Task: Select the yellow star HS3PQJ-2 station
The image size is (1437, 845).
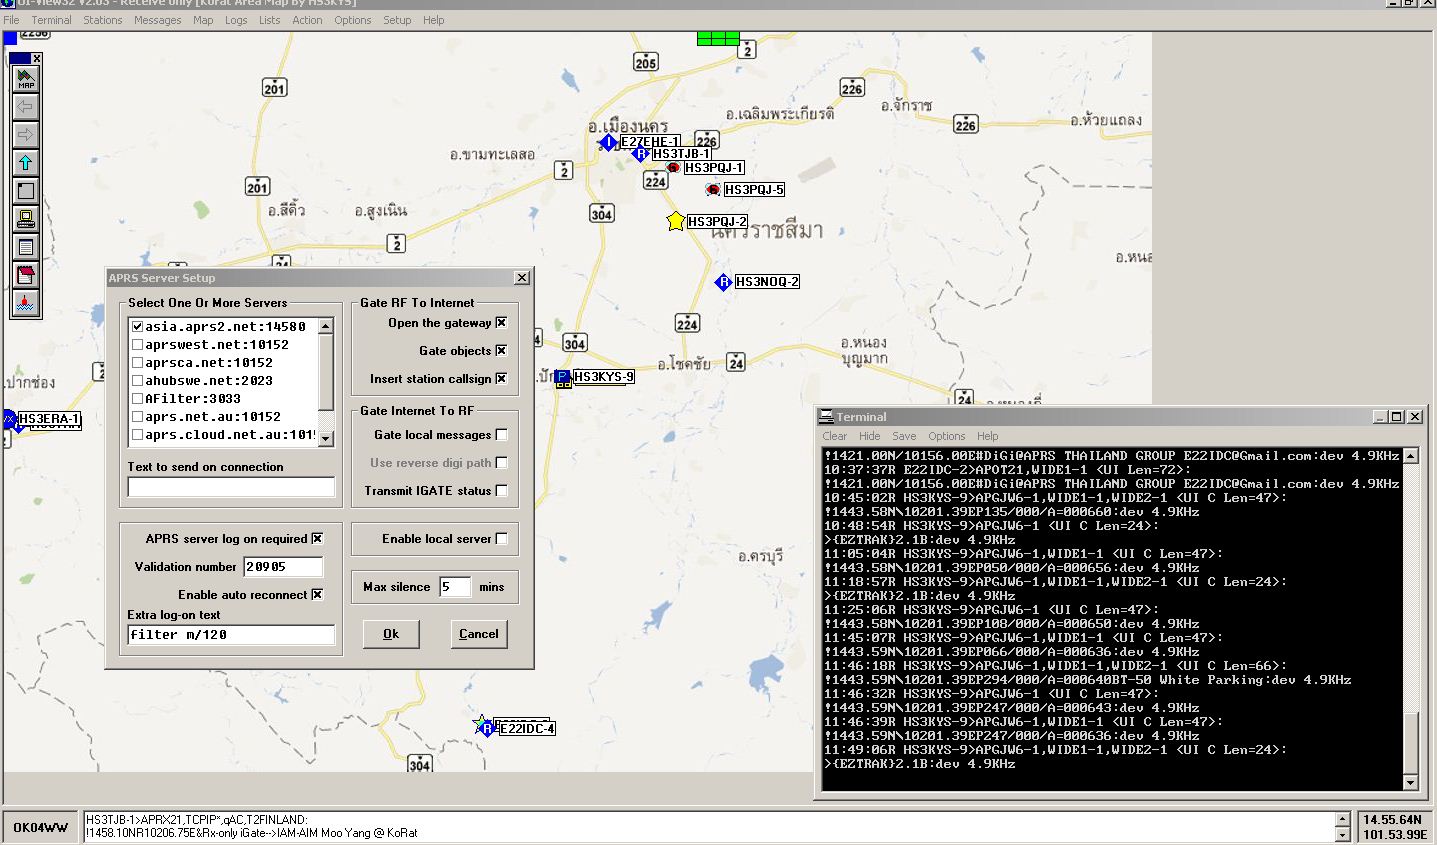Action: (x=676, y=221)
